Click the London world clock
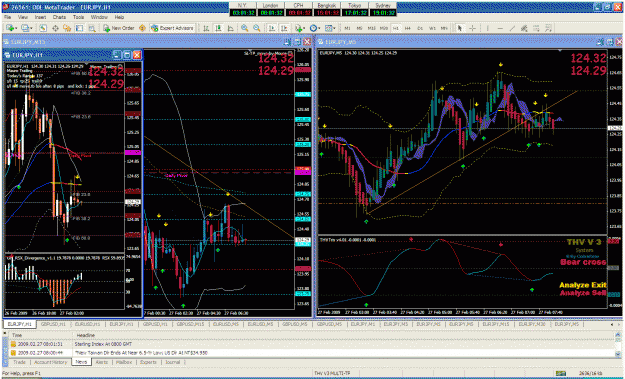This screenshot has height=379, width=625. pos(271,9)
